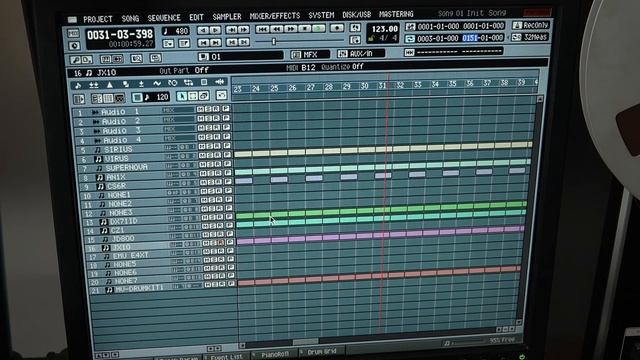Screen dimensions: 640x360
Task: Click the square icon in edit toolbar
Action: click(x=204, y=82)
